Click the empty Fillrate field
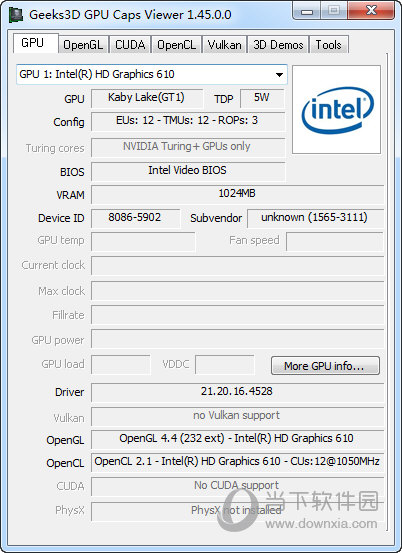 [x=237, y=315]
